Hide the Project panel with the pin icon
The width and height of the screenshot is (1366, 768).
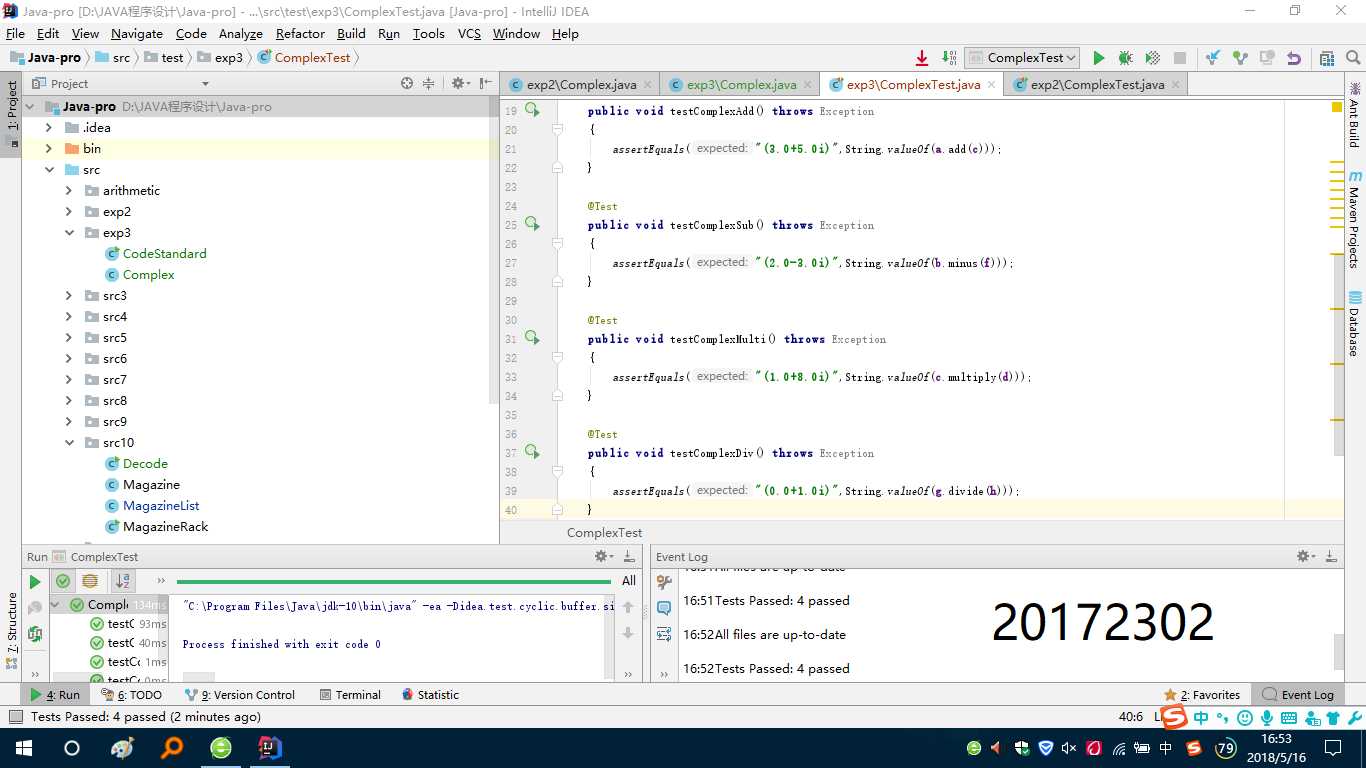tap(486, 84)
